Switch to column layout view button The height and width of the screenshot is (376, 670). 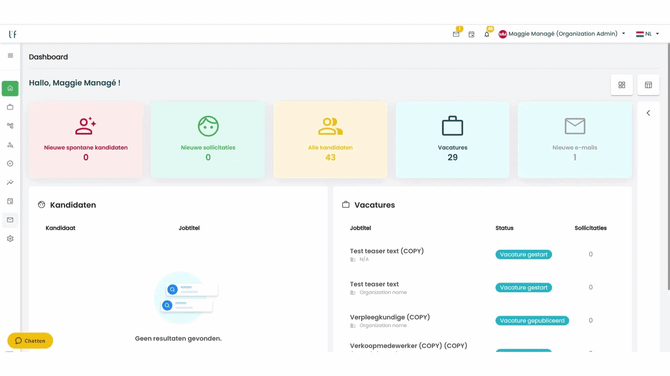[648, 85]
